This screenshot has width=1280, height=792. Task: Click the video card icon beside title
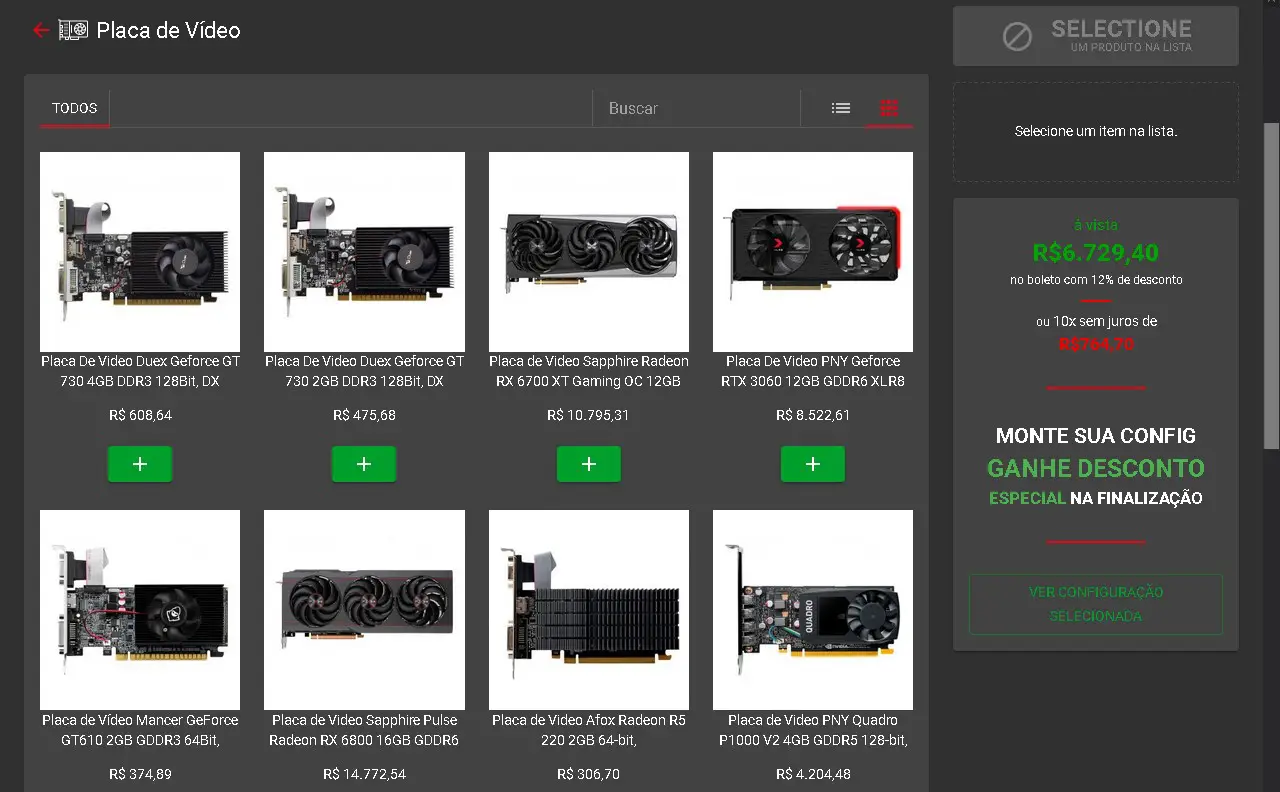73,30
